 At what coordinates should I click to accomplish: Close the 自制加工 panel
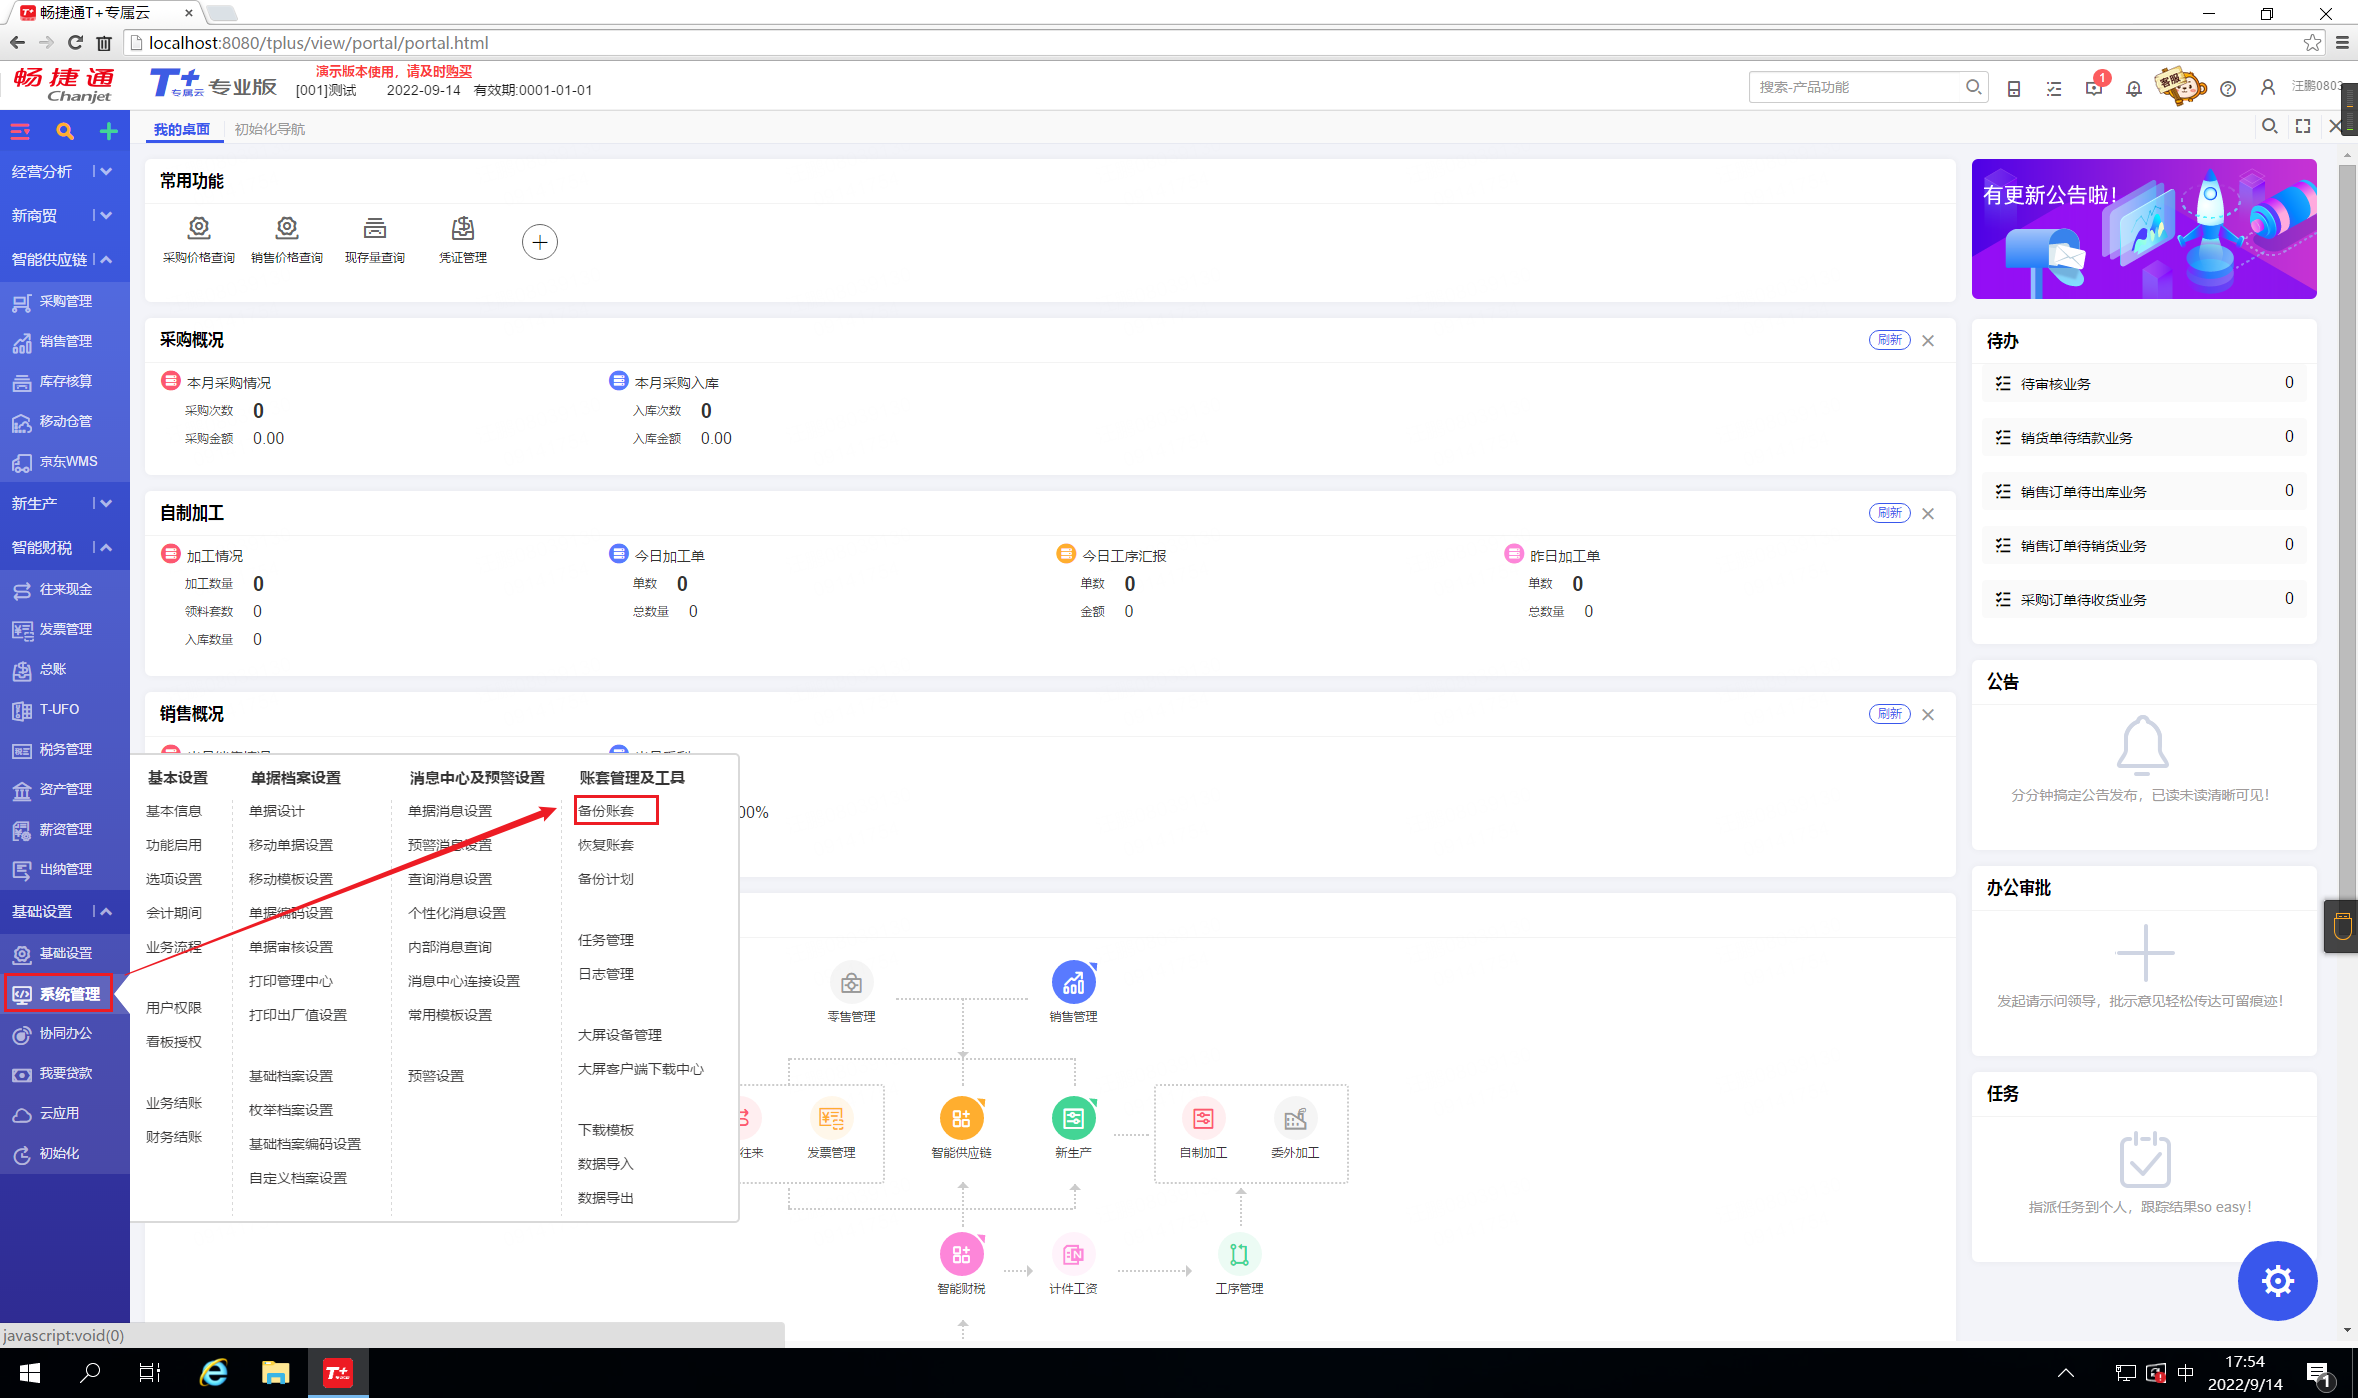(x=1928, y=513)
